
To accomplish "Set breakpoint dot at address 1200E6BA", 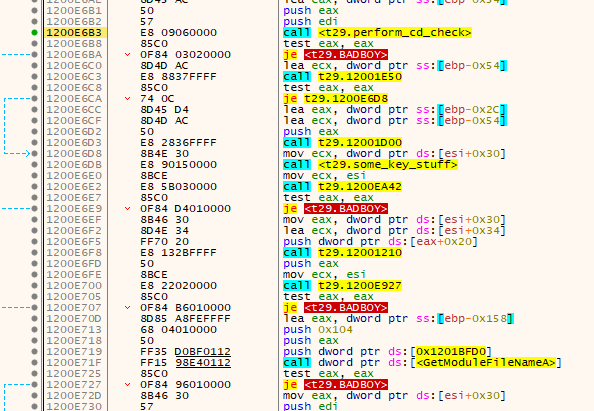I will 34,55.
